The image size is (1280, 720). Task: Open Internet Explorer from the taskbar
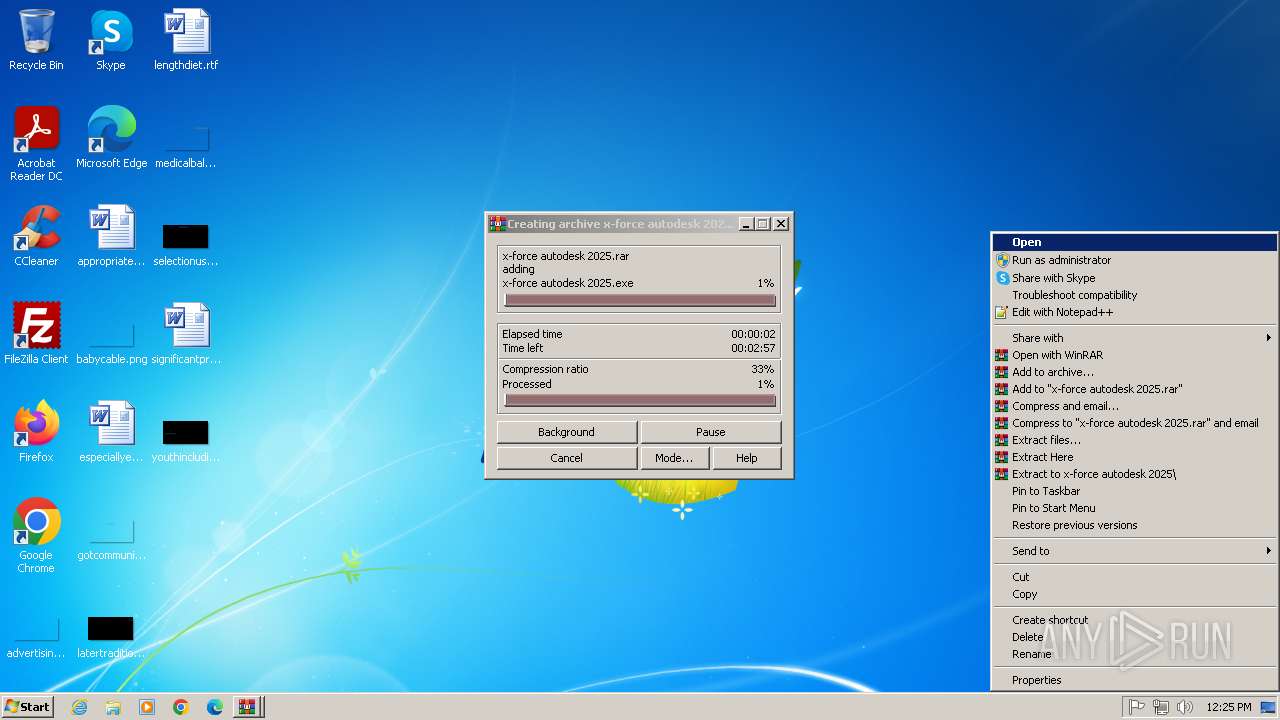coord(79,707)
